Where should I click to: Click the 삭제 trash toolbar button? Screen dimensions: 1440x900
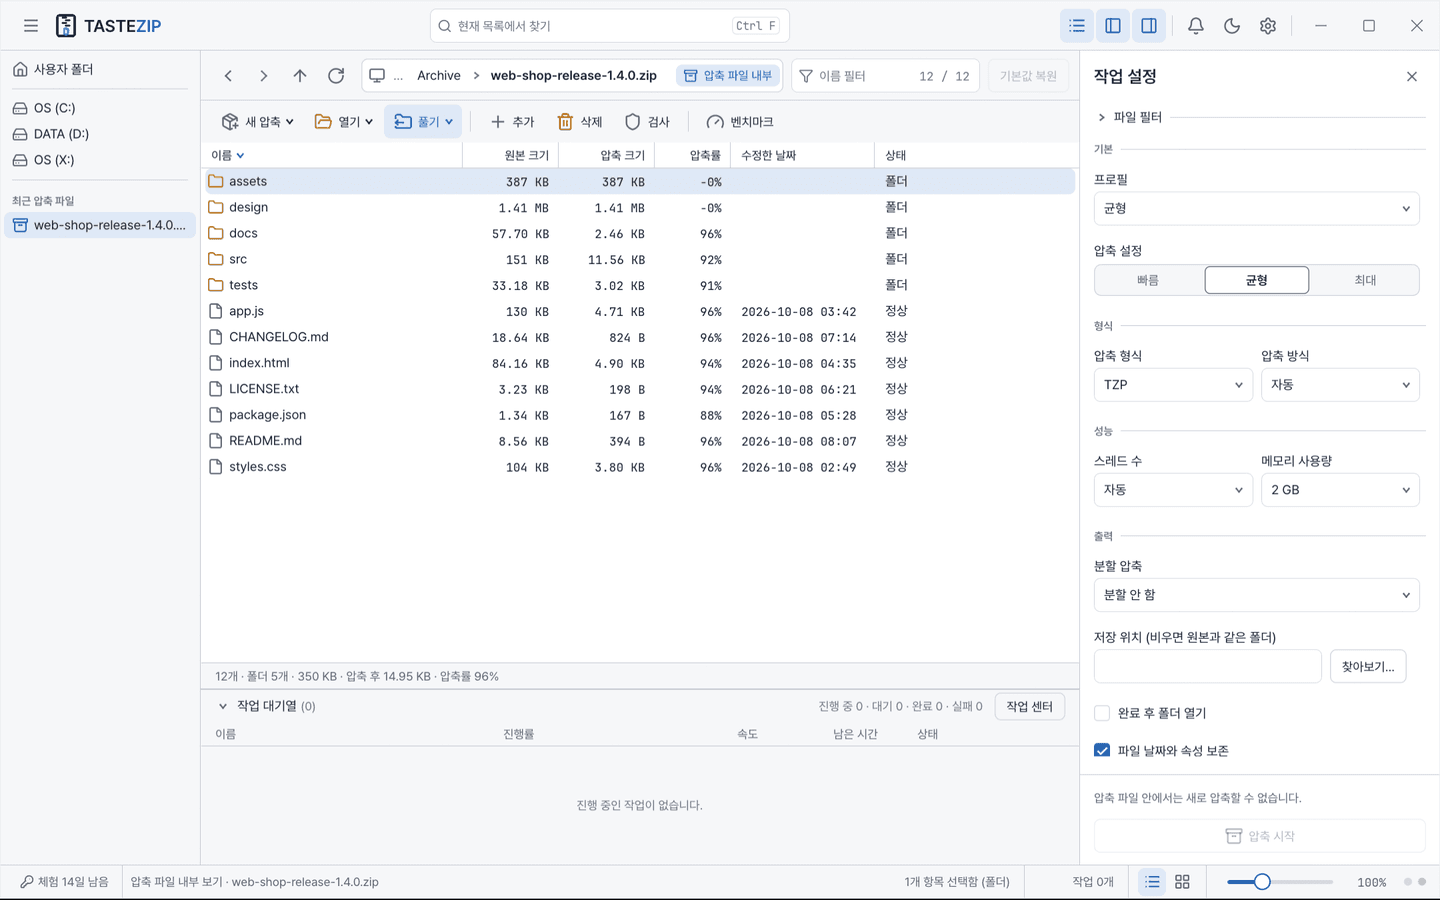[580, 122]
